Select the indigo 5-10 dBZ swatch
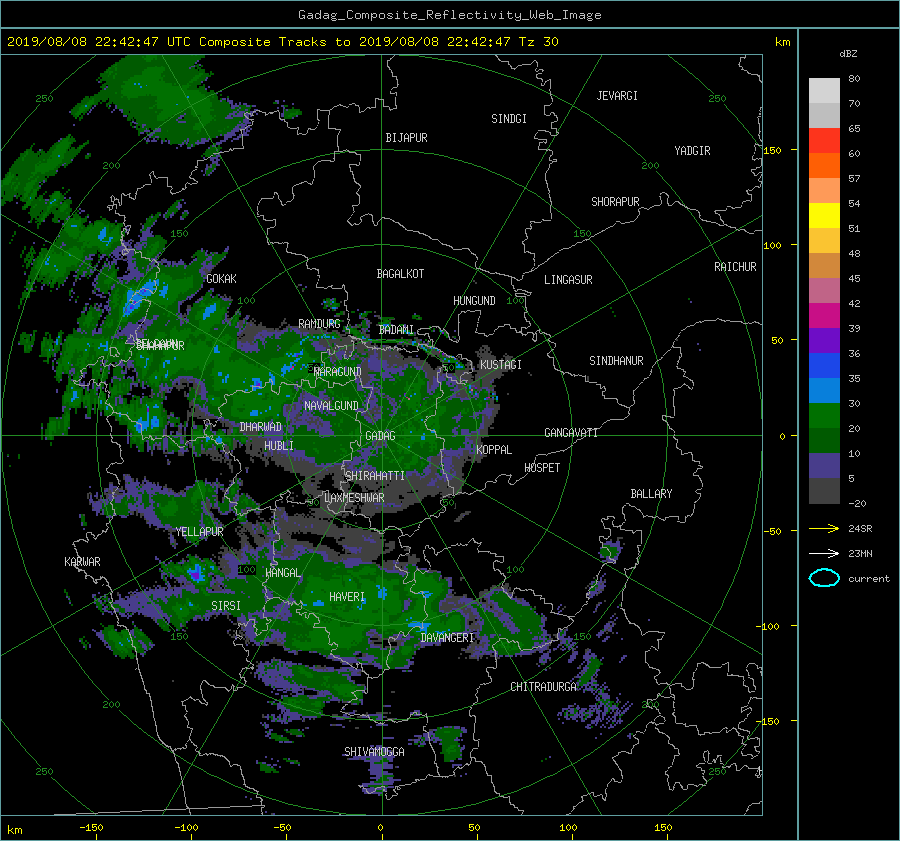 [x=824, y=466]
